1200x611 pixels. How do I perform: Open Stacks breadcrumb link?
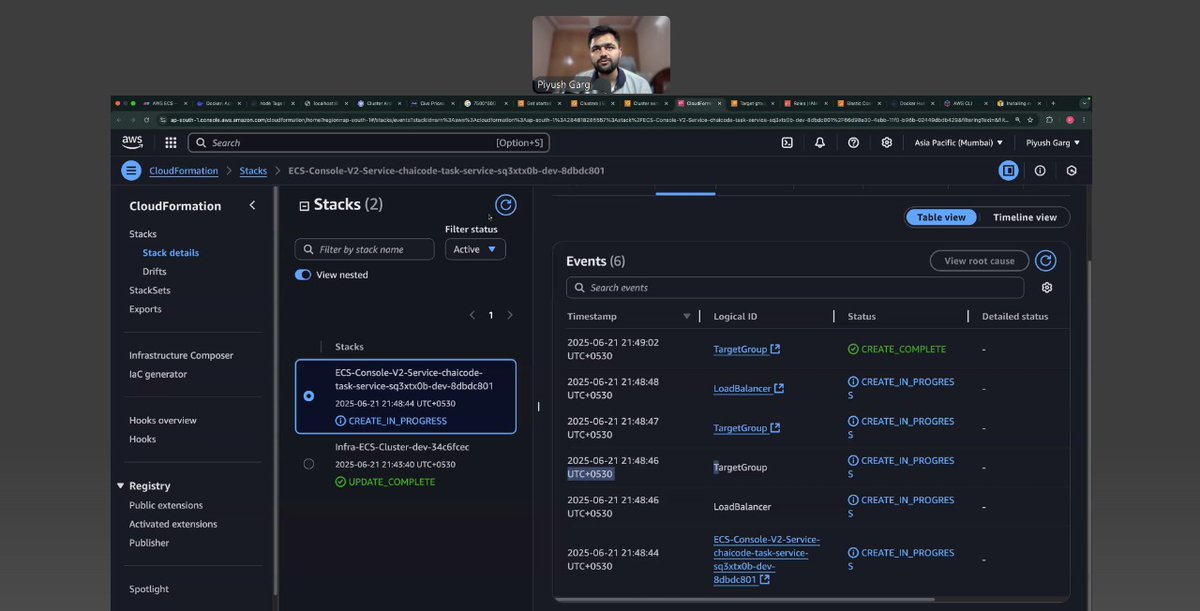pyautogui.click(x=253, y=171)
